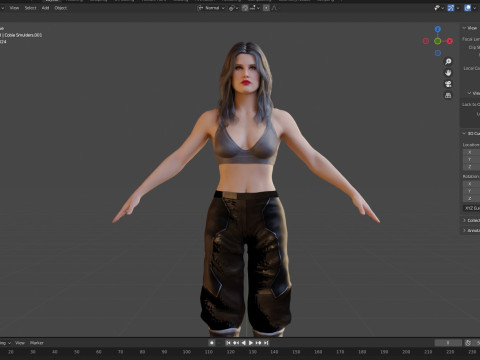Image resolution: width=480 pixels, height=360 pixels.
Task: Jump to previous keyframe button
Action: (x=236, y=343)
